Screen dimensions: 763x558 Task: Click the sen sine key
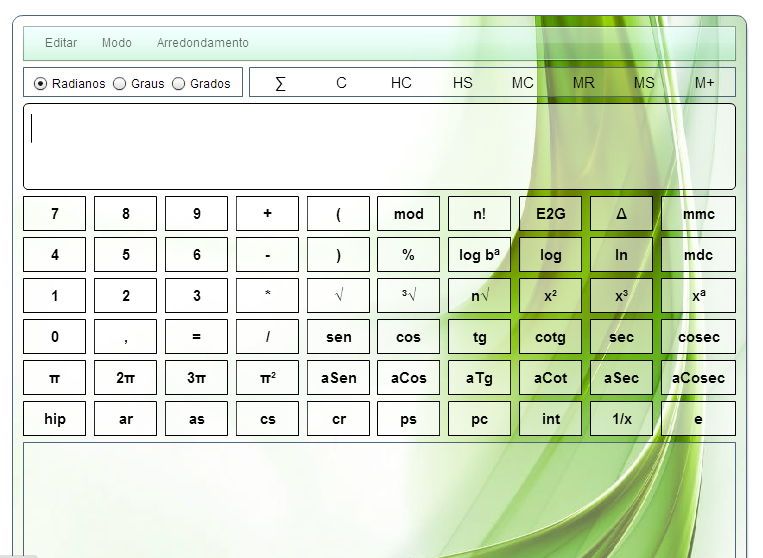coord(338,336)
